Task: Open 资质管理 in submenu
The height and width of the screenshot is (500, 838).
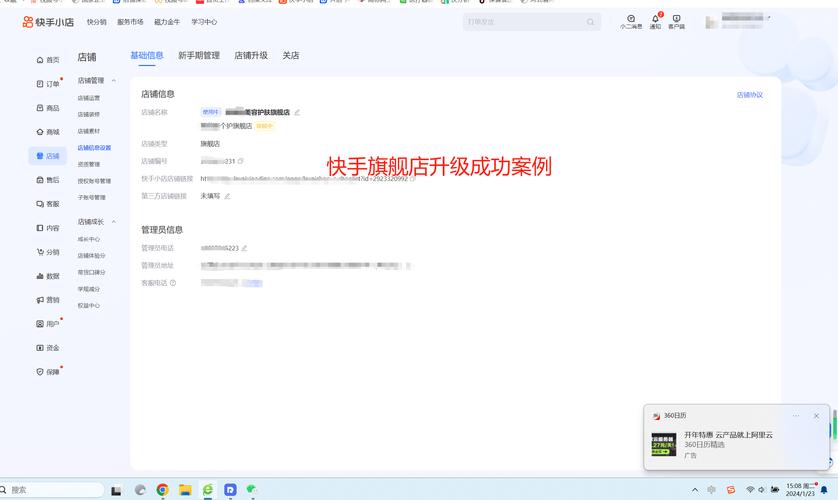Action: pyautogui.click(x=89, y=164)
